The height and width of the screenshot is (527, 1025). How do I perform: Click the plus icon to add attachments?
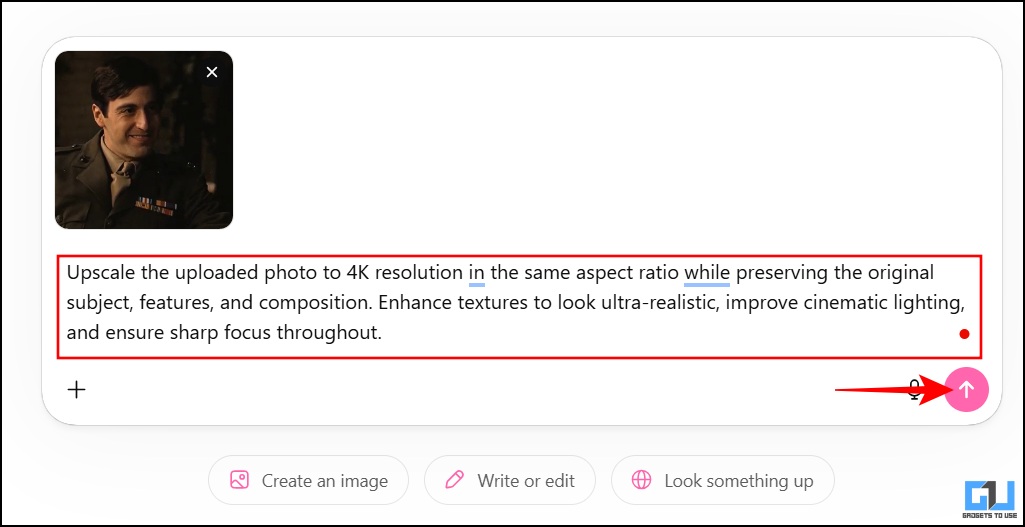click(77, 389)
